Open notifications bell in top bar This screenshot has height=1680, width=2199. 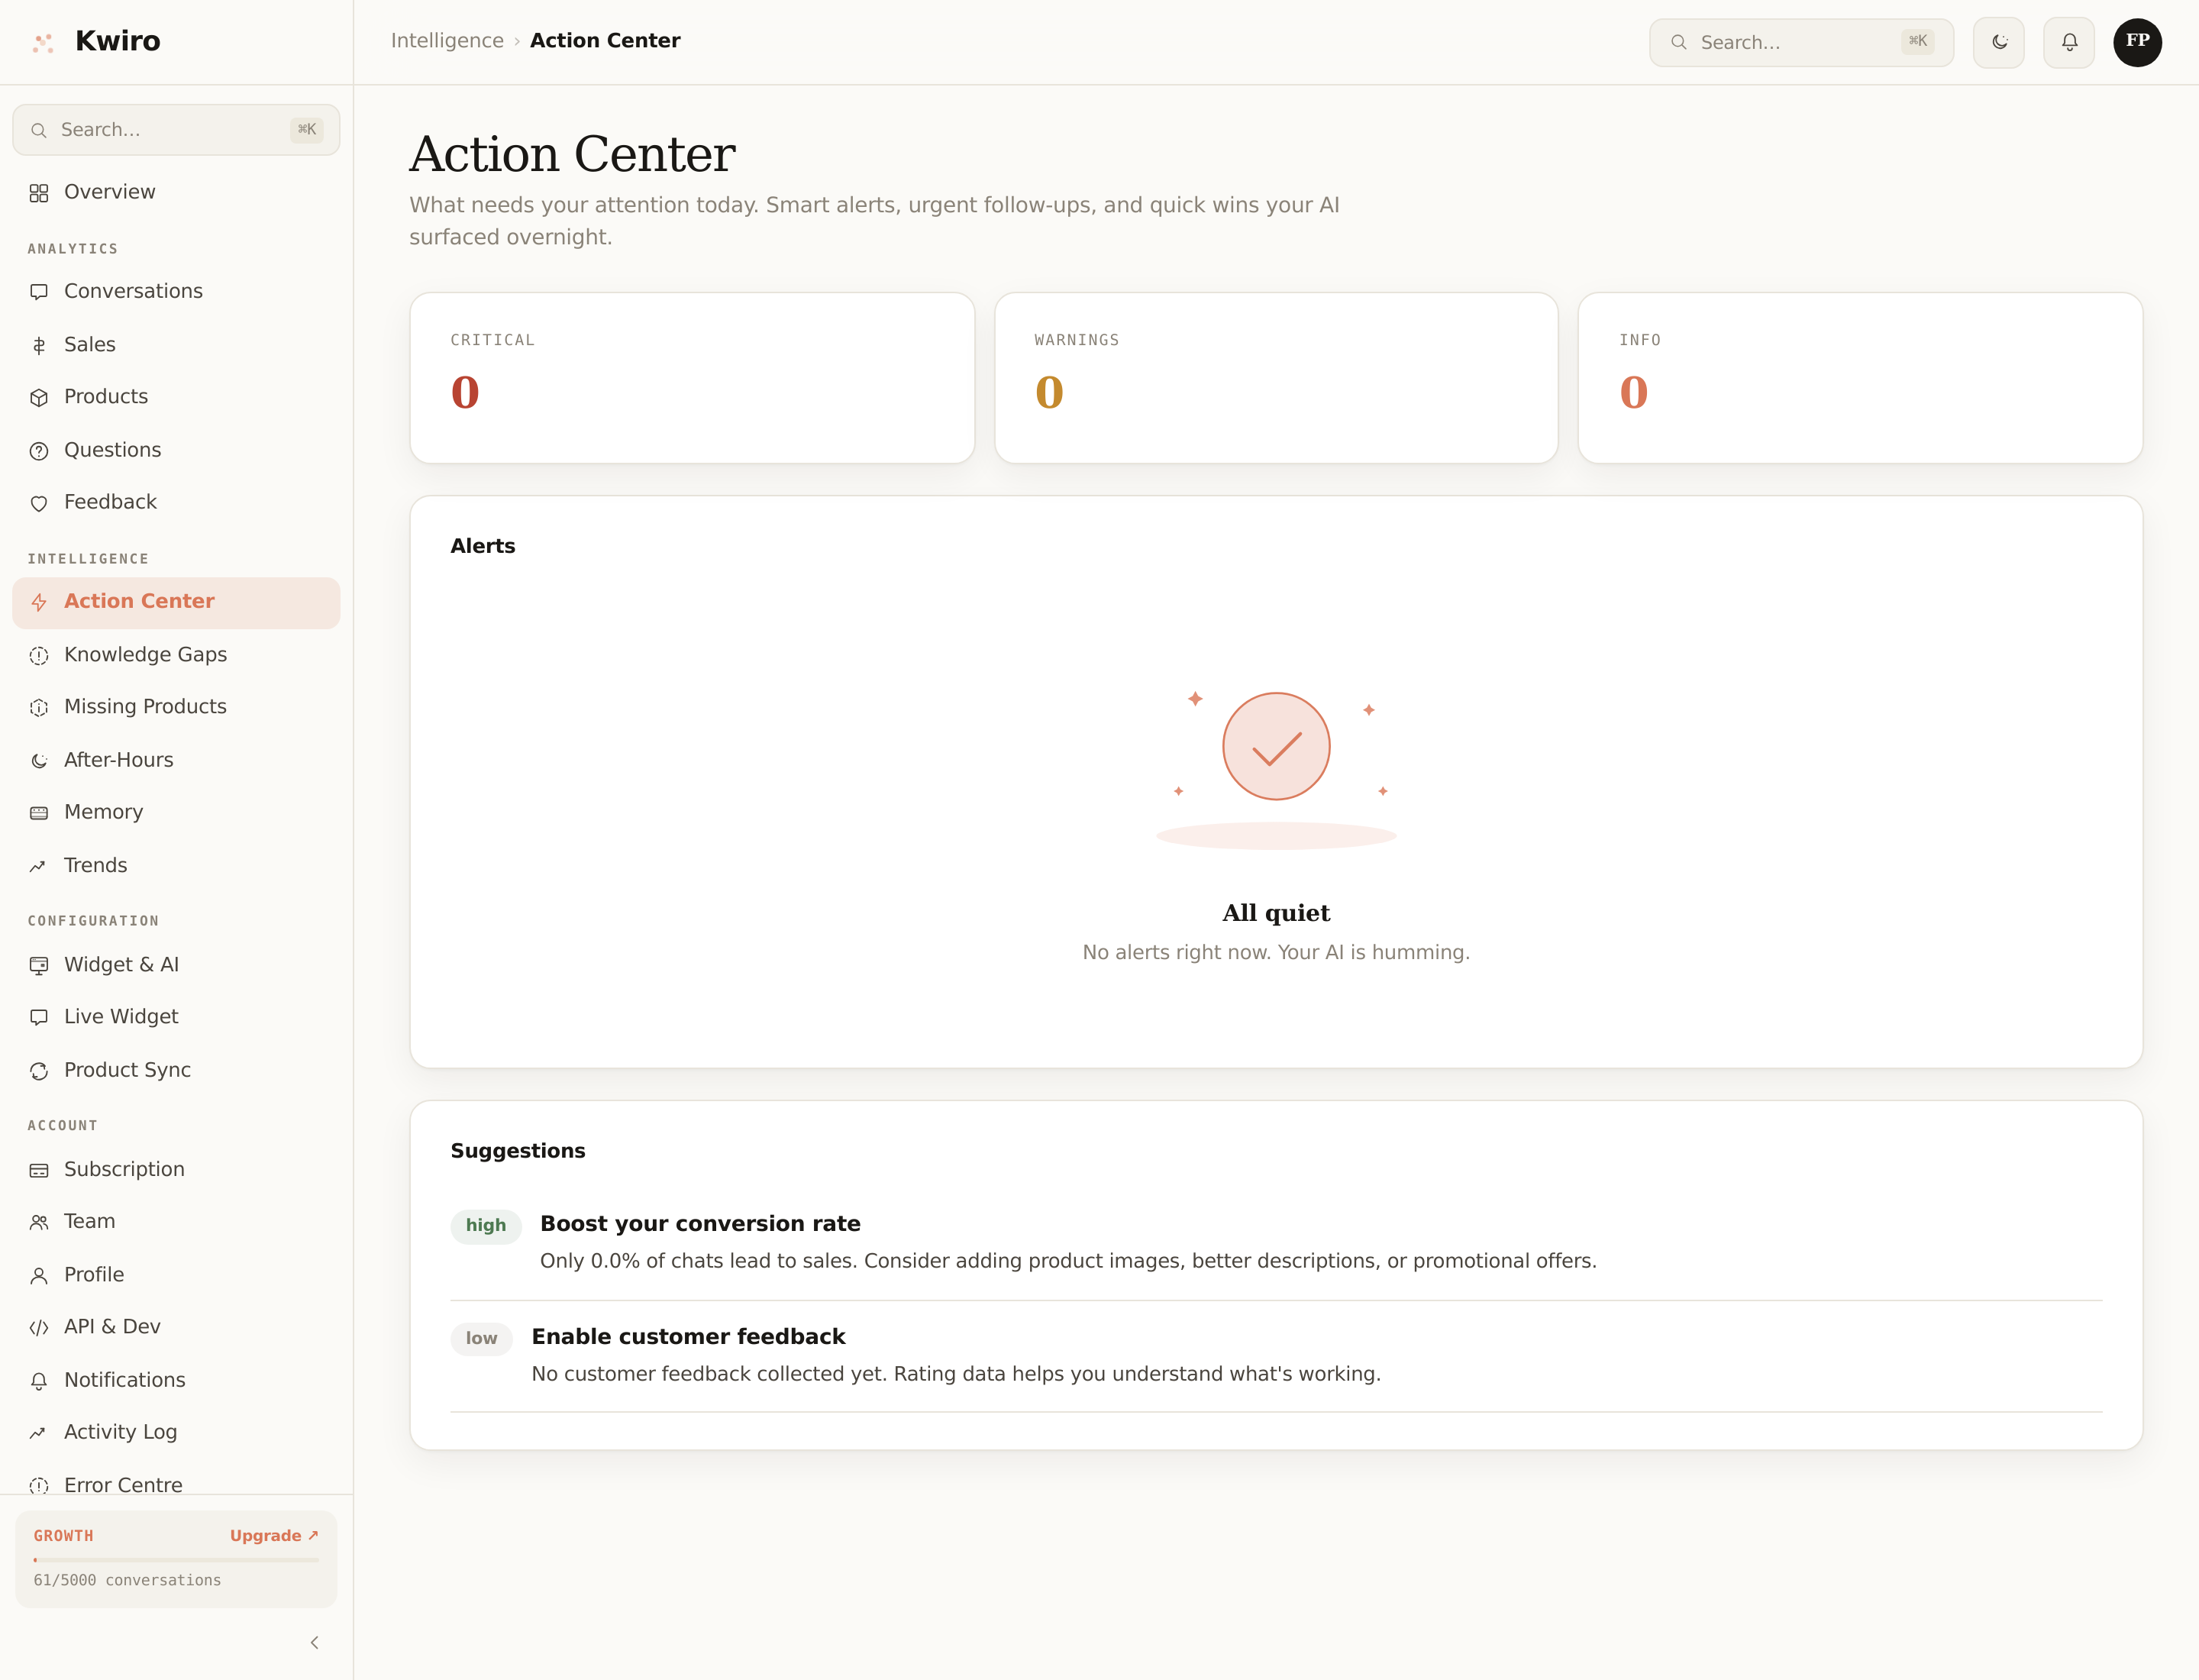click(x=2069, y=42)
